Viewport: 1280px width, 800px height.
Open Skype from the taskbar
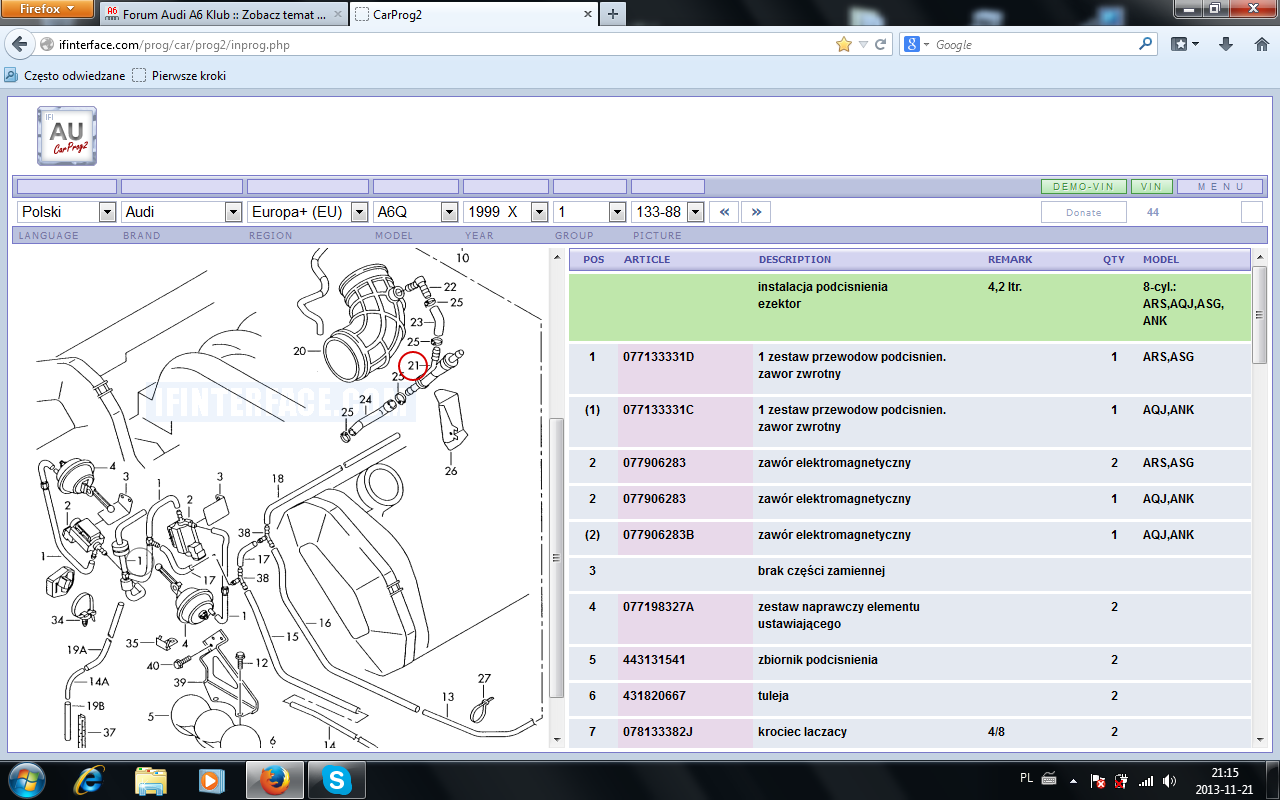[338, 780]
